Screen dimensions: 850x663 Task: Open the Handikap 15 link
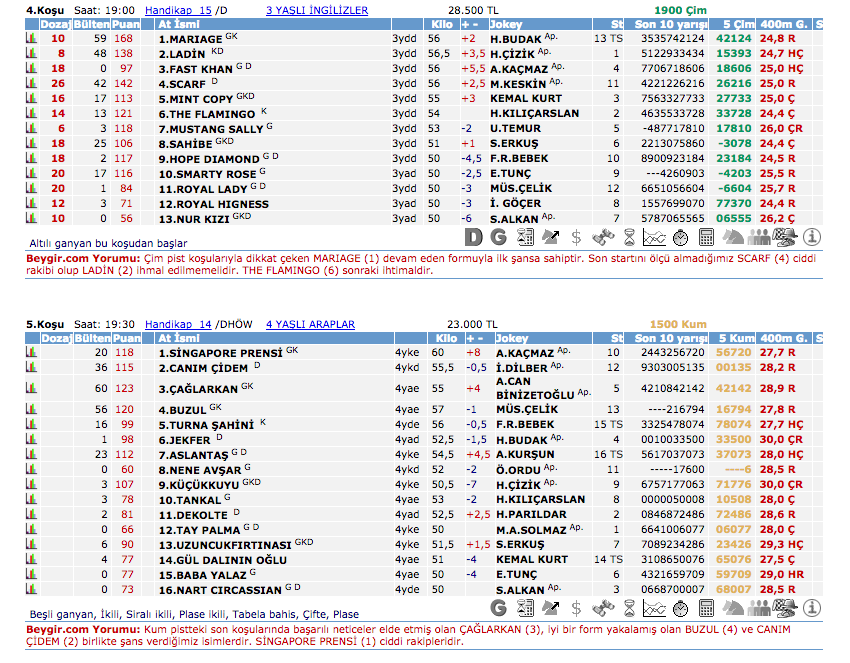pyautogui.click(x=178, y=11)
